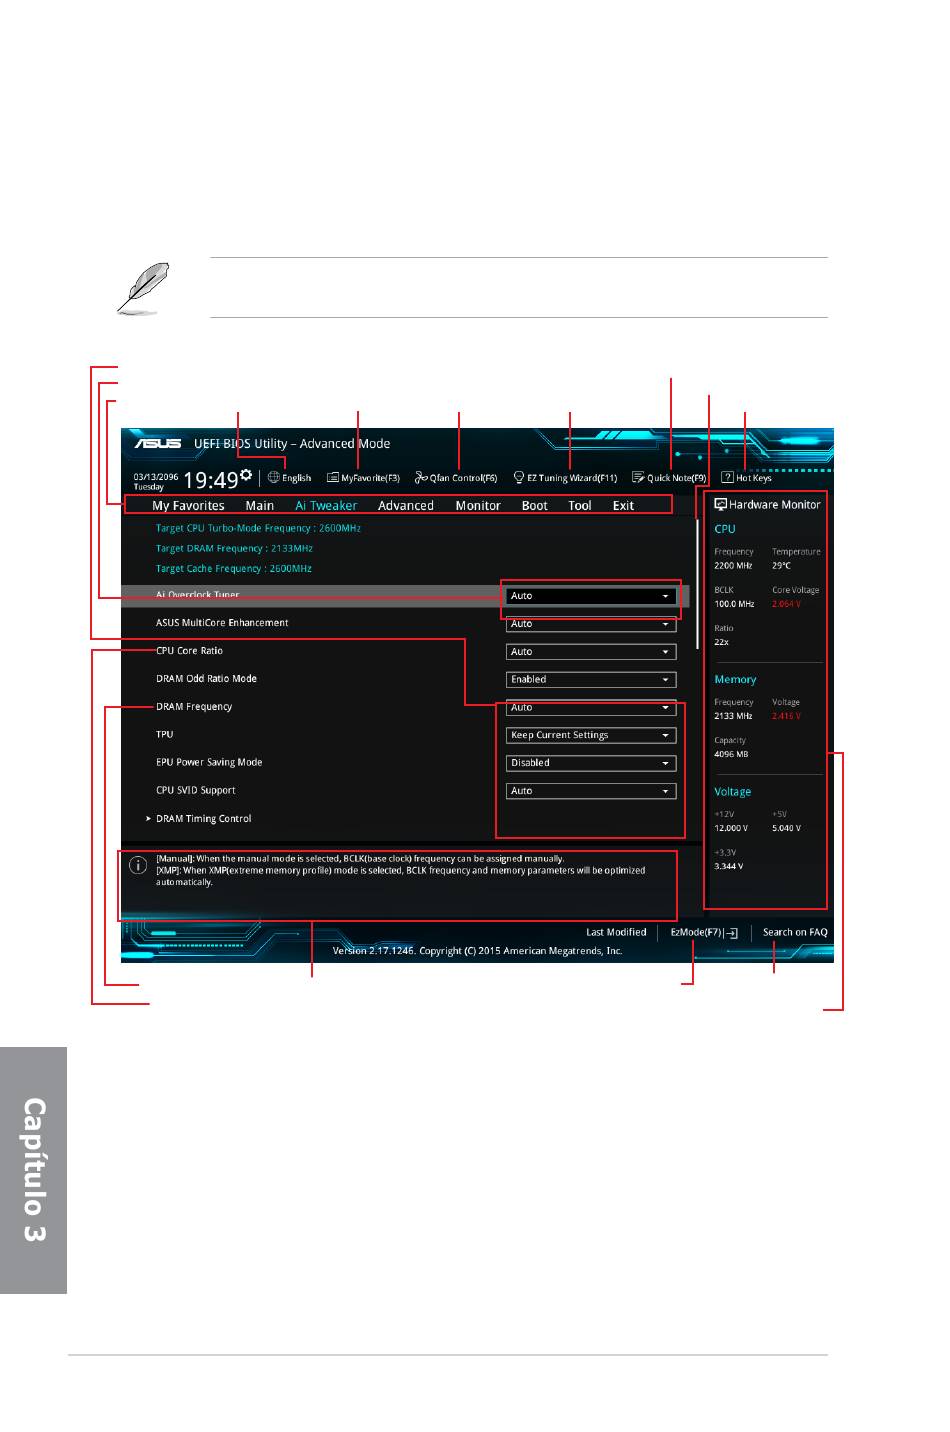This screenshot has width=950, height=1432.
Task: Switch to the Main tab
Action: click(x=260, y=506)
